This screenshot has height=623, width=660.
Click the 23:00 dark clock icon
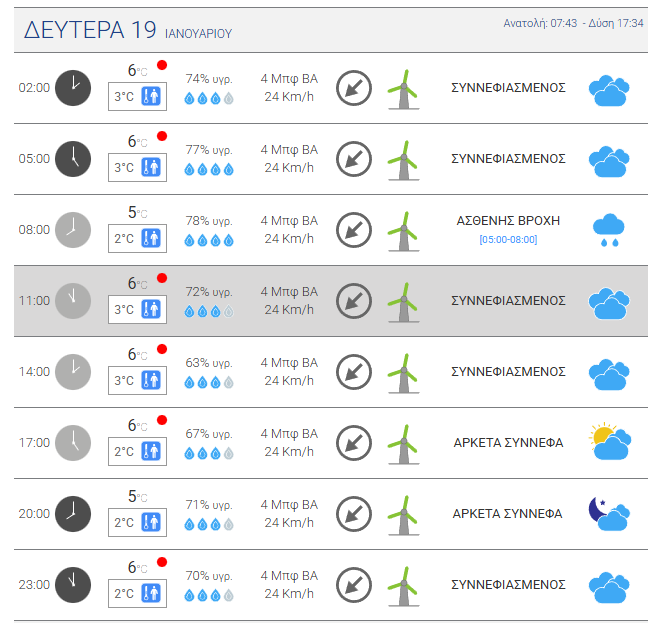(x=72, y=585)
